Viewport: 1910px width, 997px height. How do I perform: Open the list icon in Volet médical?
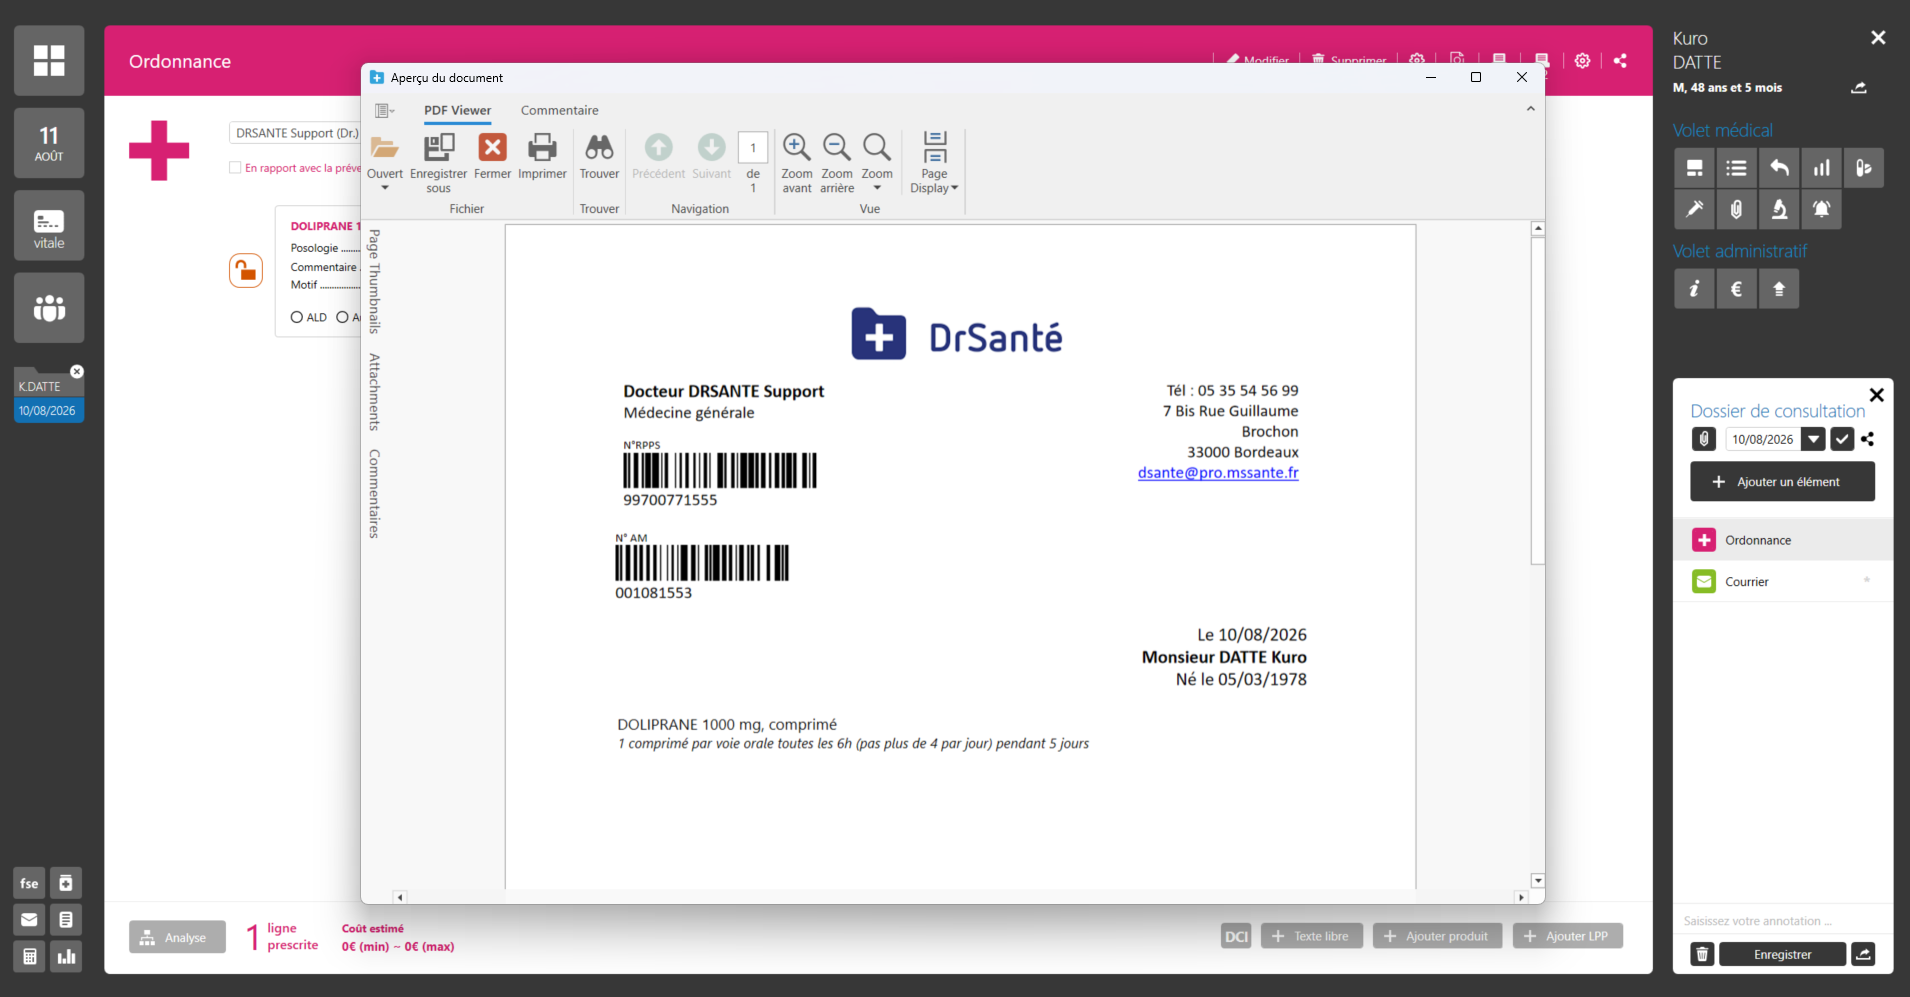click(1737, 168)
